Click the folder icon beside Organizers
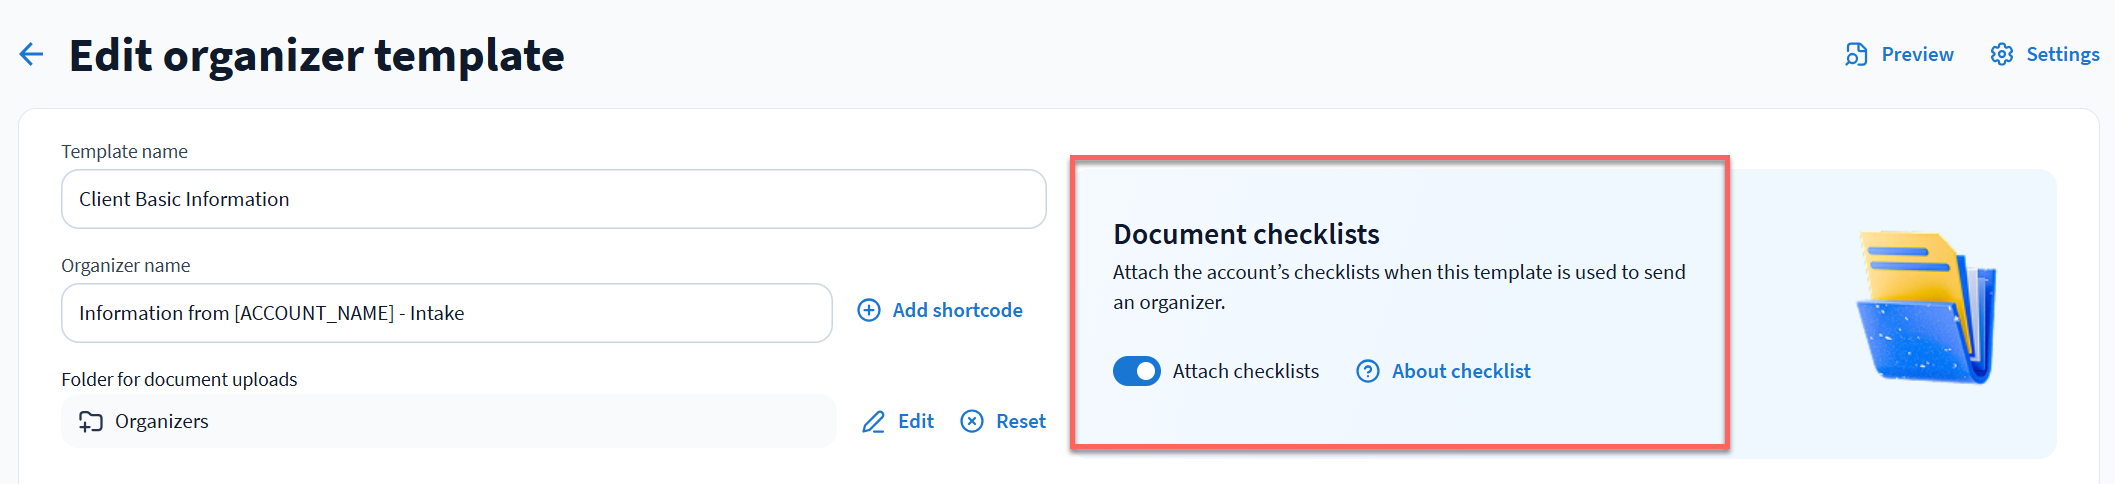 pyautogui.click(x=91, y=421)
